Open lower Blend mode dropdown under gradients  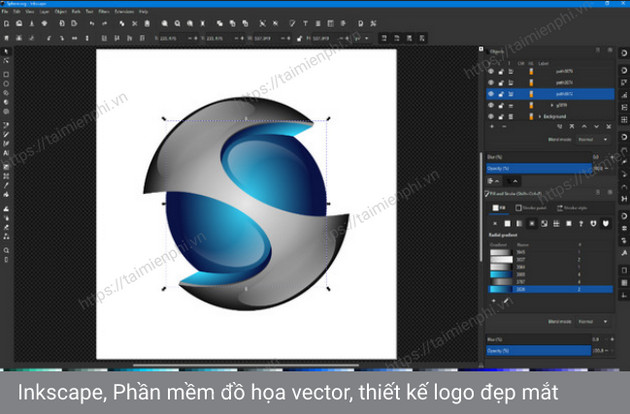coord(593,322)
